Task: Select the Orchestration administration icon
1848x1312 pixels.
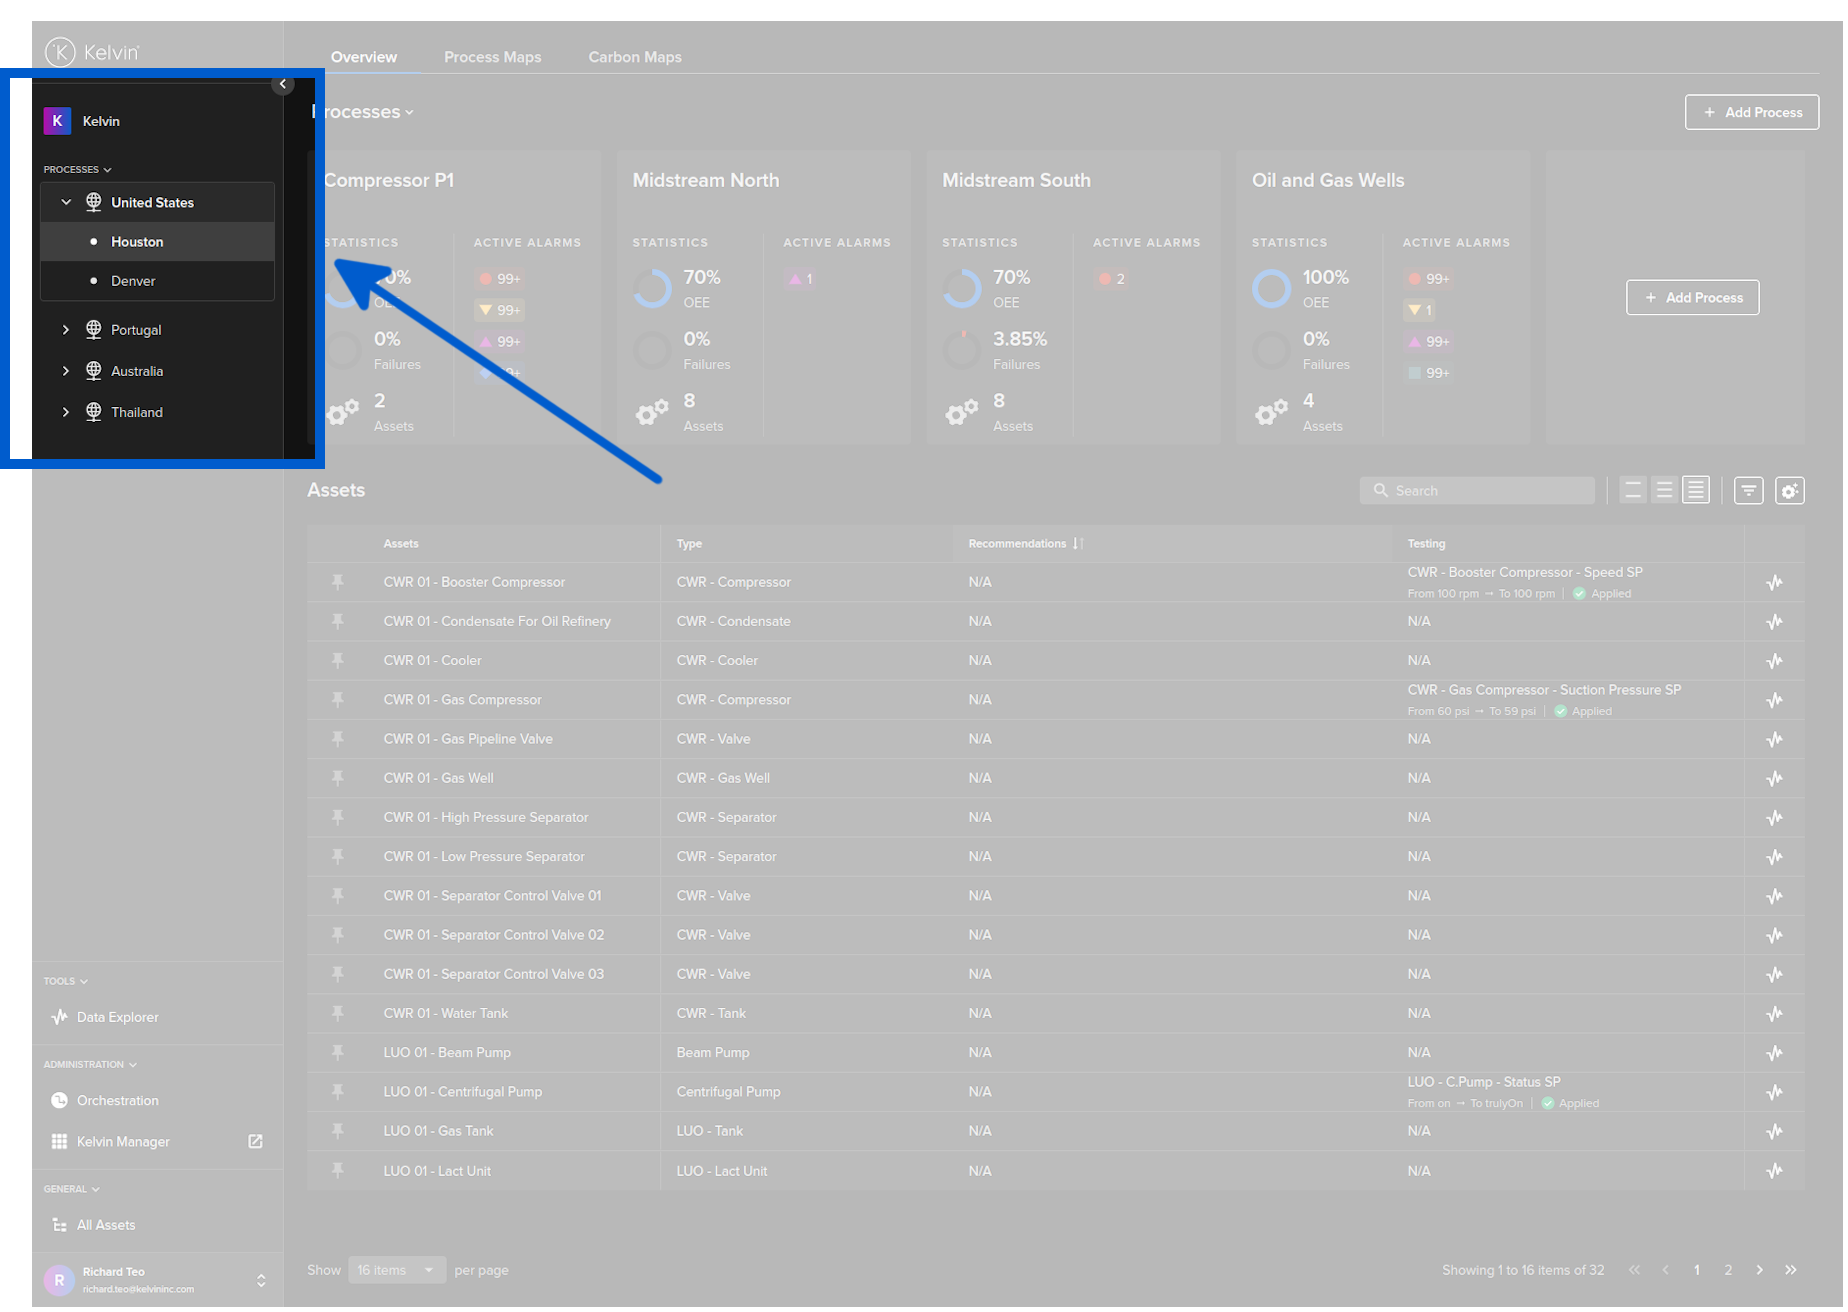Action: [x=60, y=1100]
